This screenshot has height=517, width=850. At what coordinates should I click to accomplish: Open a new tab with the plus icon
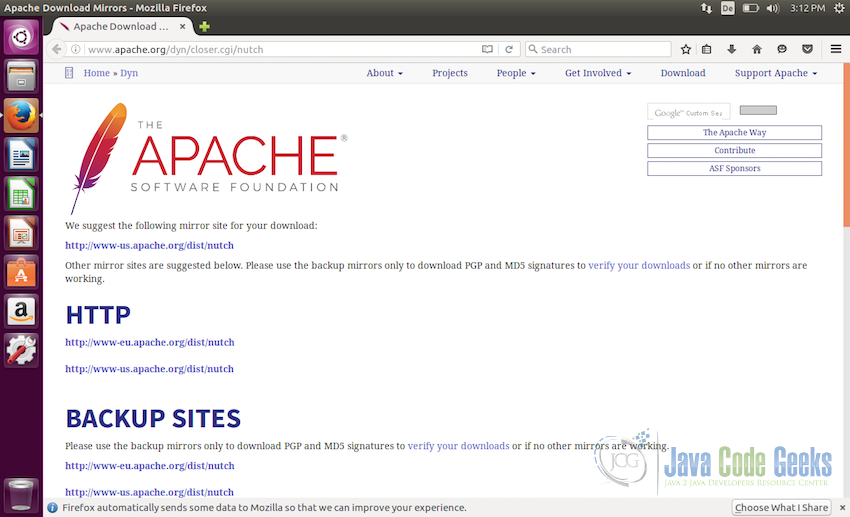click(x=204, y=27)
